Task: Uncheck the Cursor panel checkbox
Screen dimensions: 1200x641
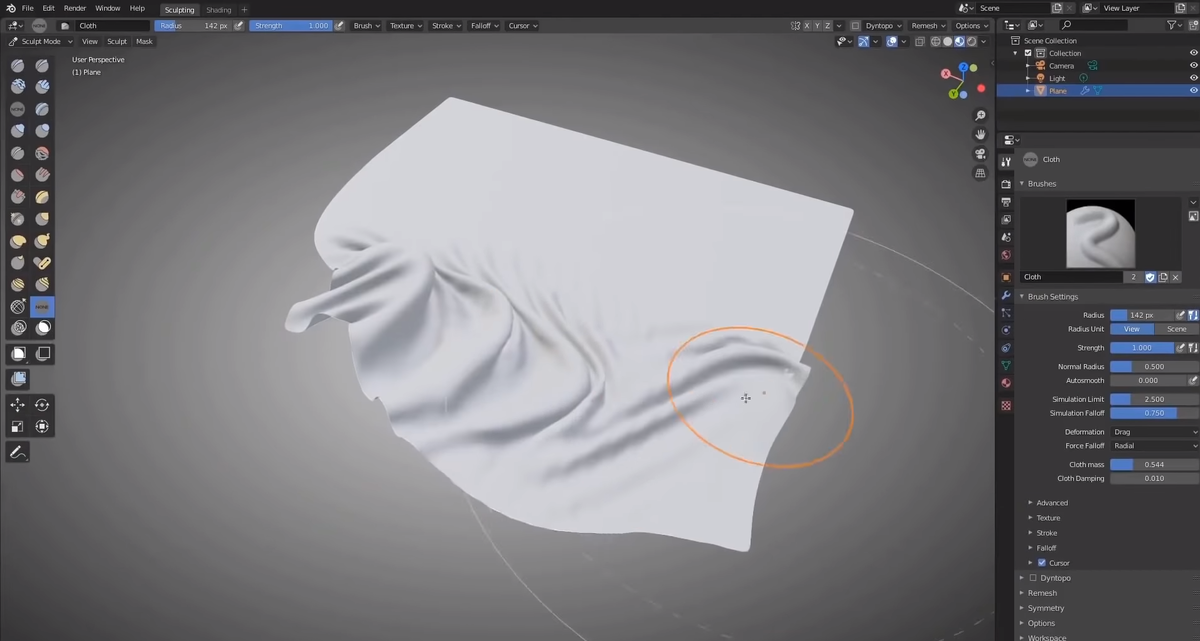Action: (x=1042, y=563)
